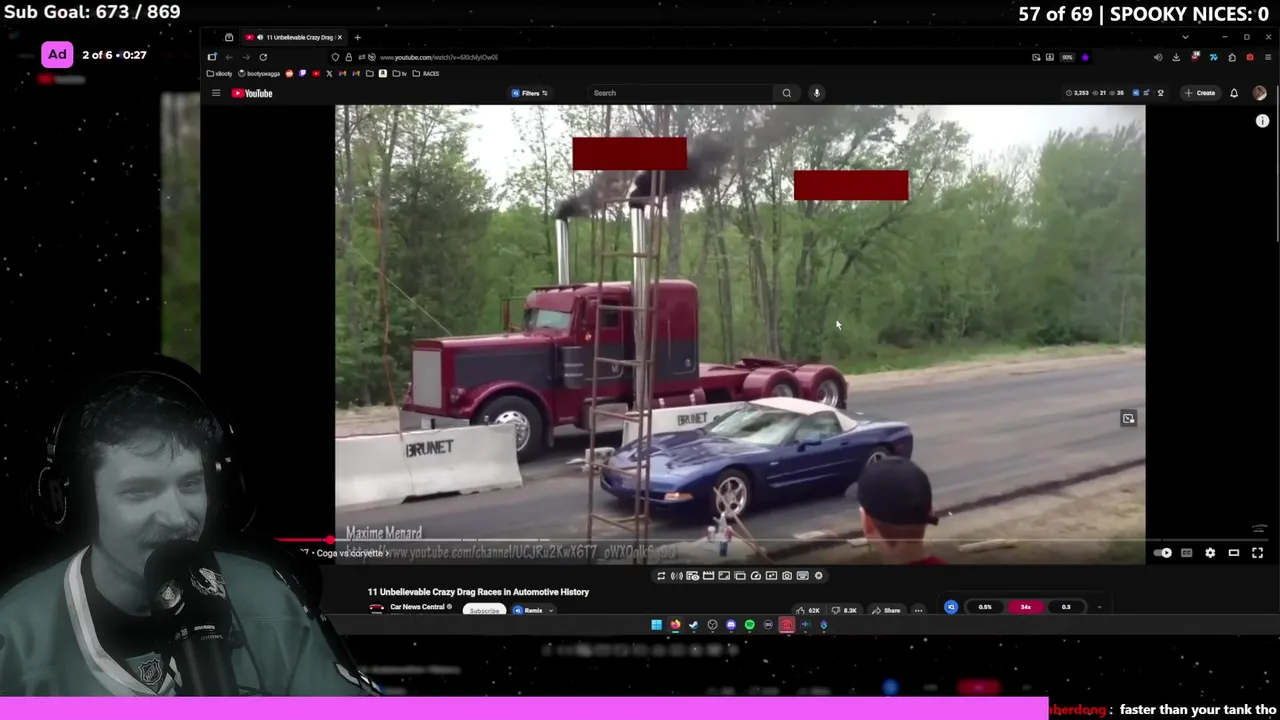Open the YouTube hamburger guide menu
This screenshot has height=720, width=1280.
pos(215,93)
